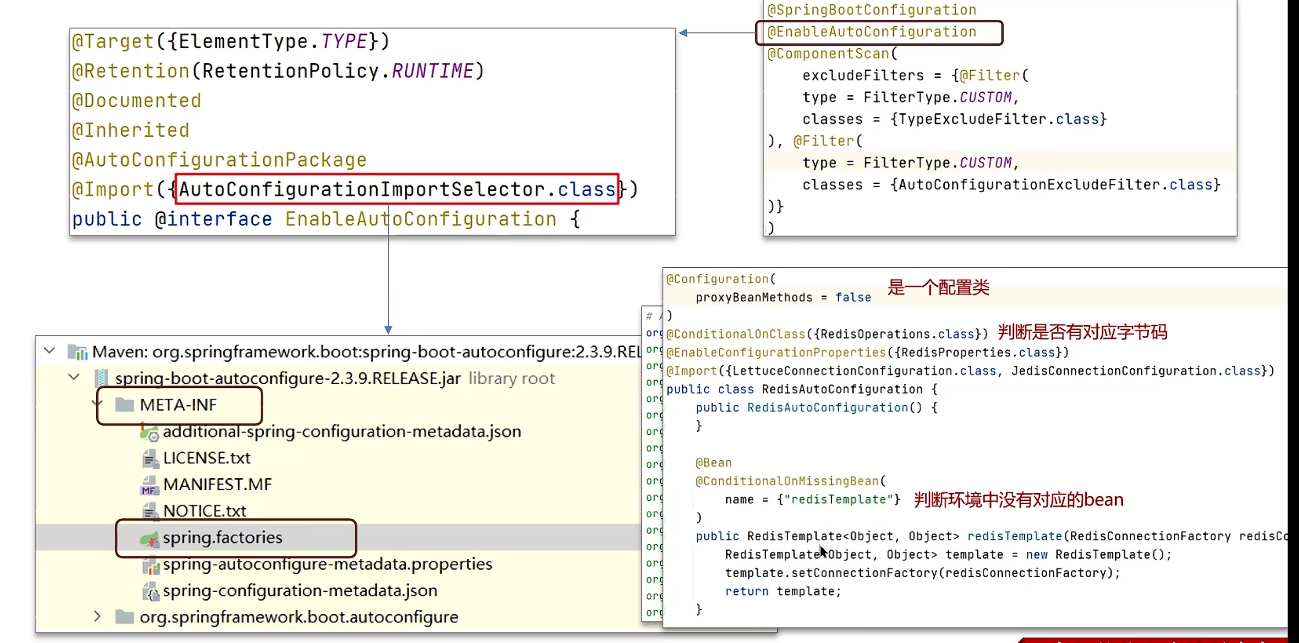
Task: Click TypeExcludeFilter.class in the code
Action: 999,119
